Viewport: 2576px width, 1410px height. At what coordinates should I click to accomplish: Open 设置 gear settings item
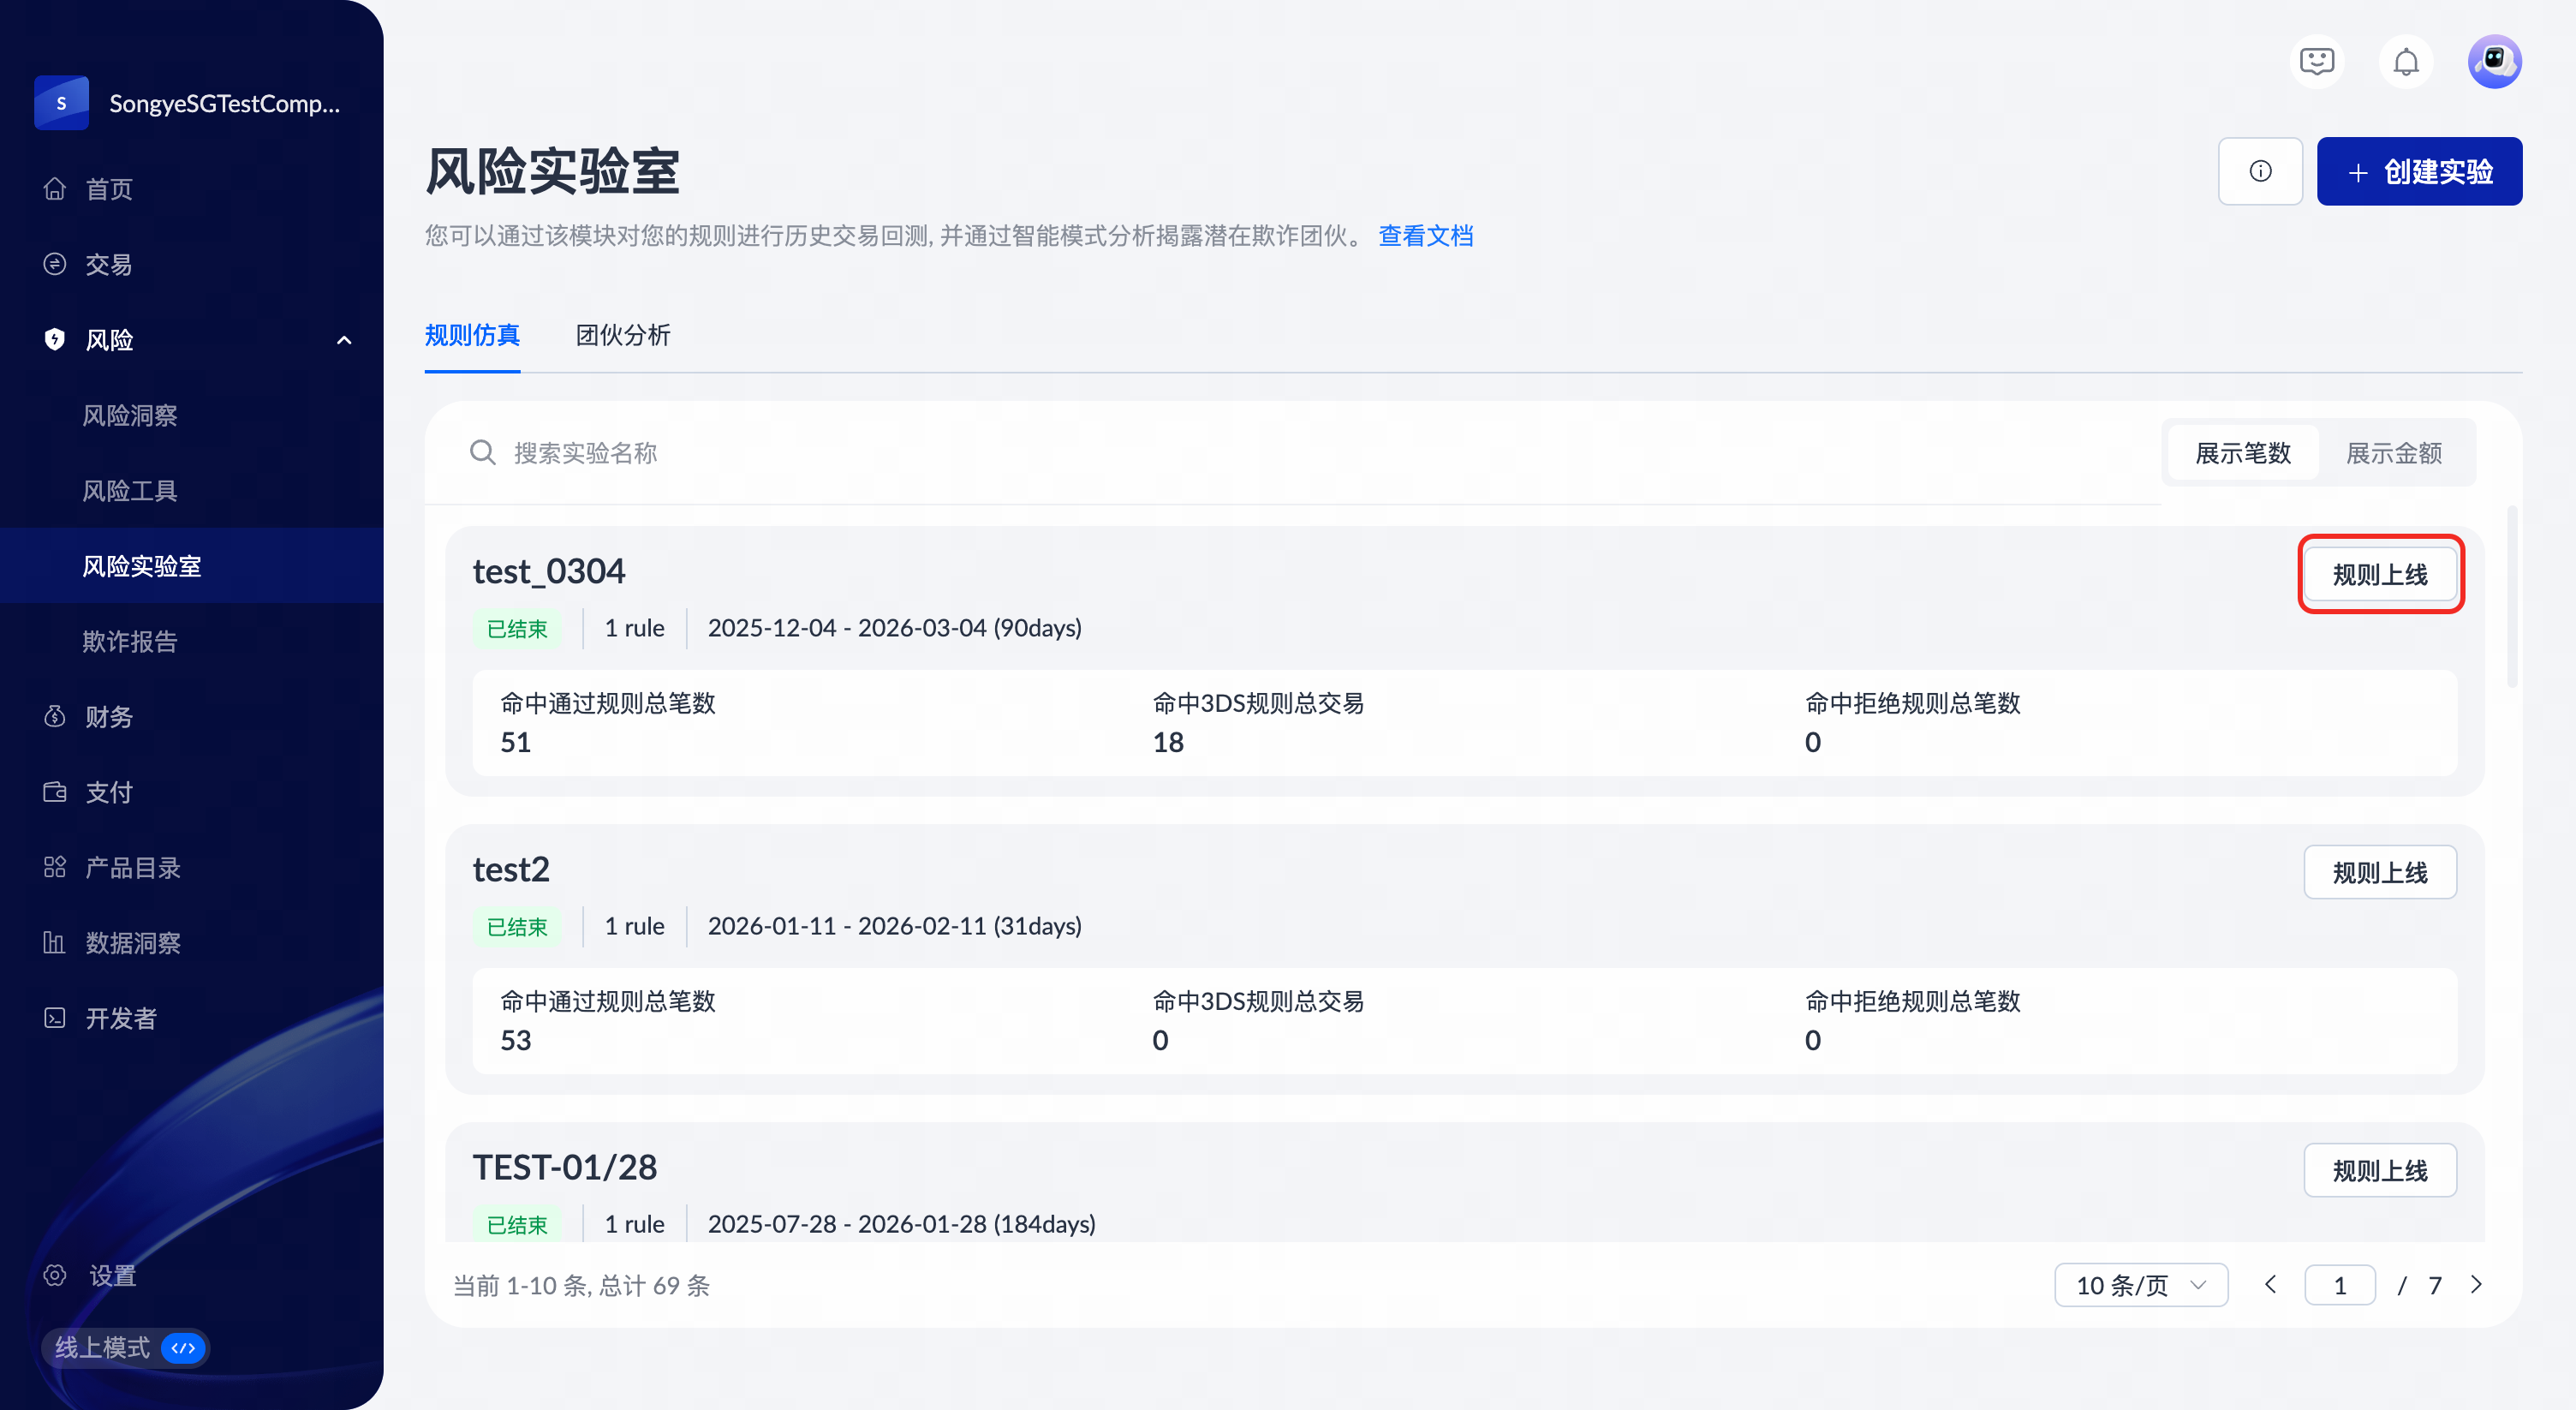pyautogui.click(x=112, y=1275)
